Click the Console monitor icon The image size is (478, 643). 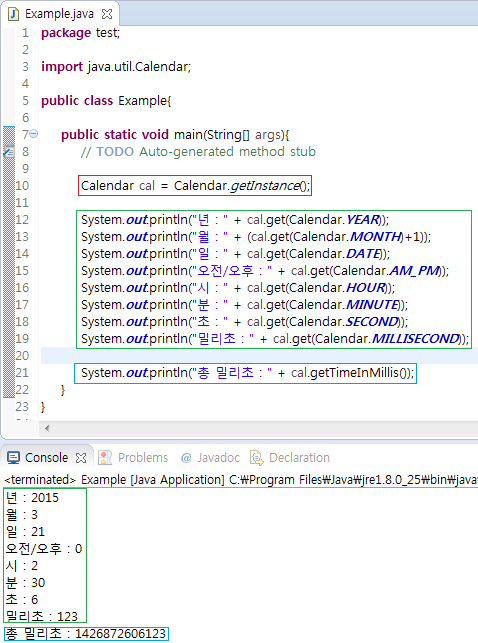[x=14, y=458]
